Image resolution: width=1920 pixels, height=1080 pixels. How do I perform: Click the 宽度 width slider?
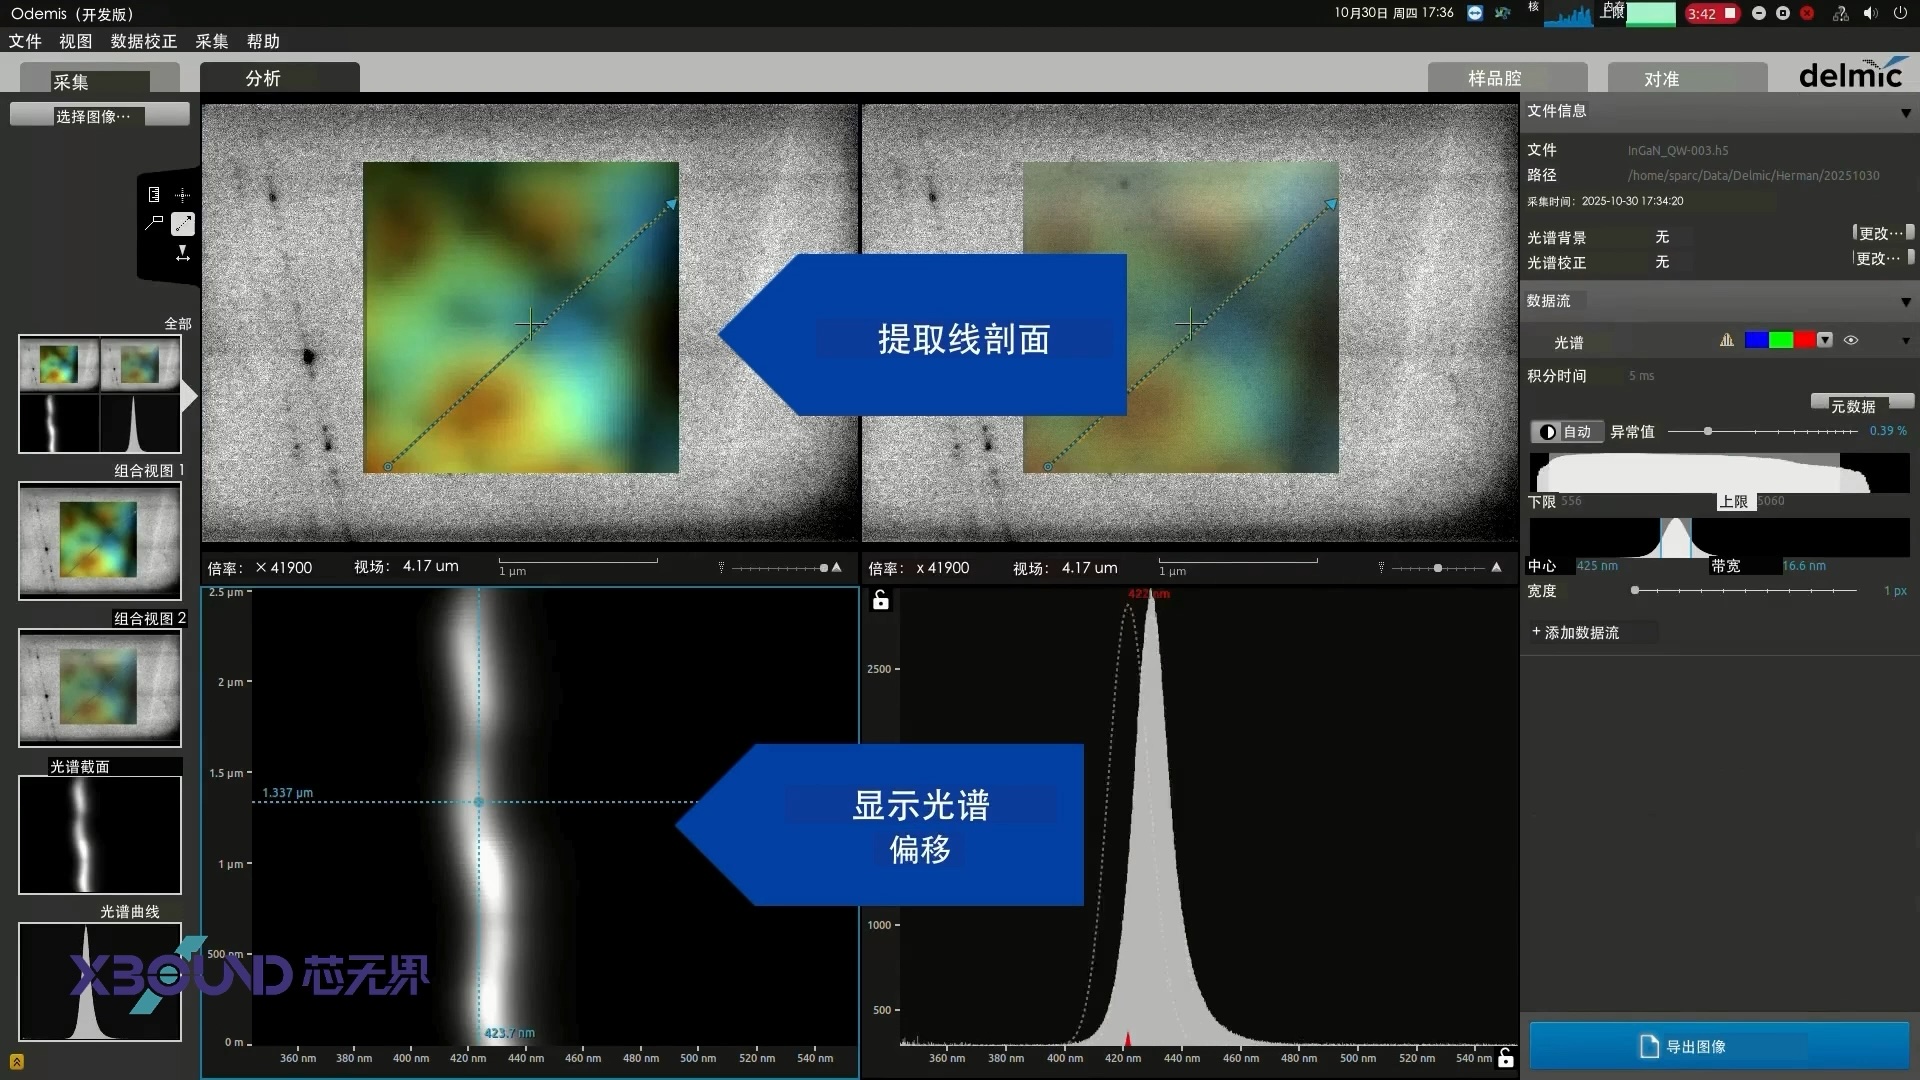(x=1745, y=590)
